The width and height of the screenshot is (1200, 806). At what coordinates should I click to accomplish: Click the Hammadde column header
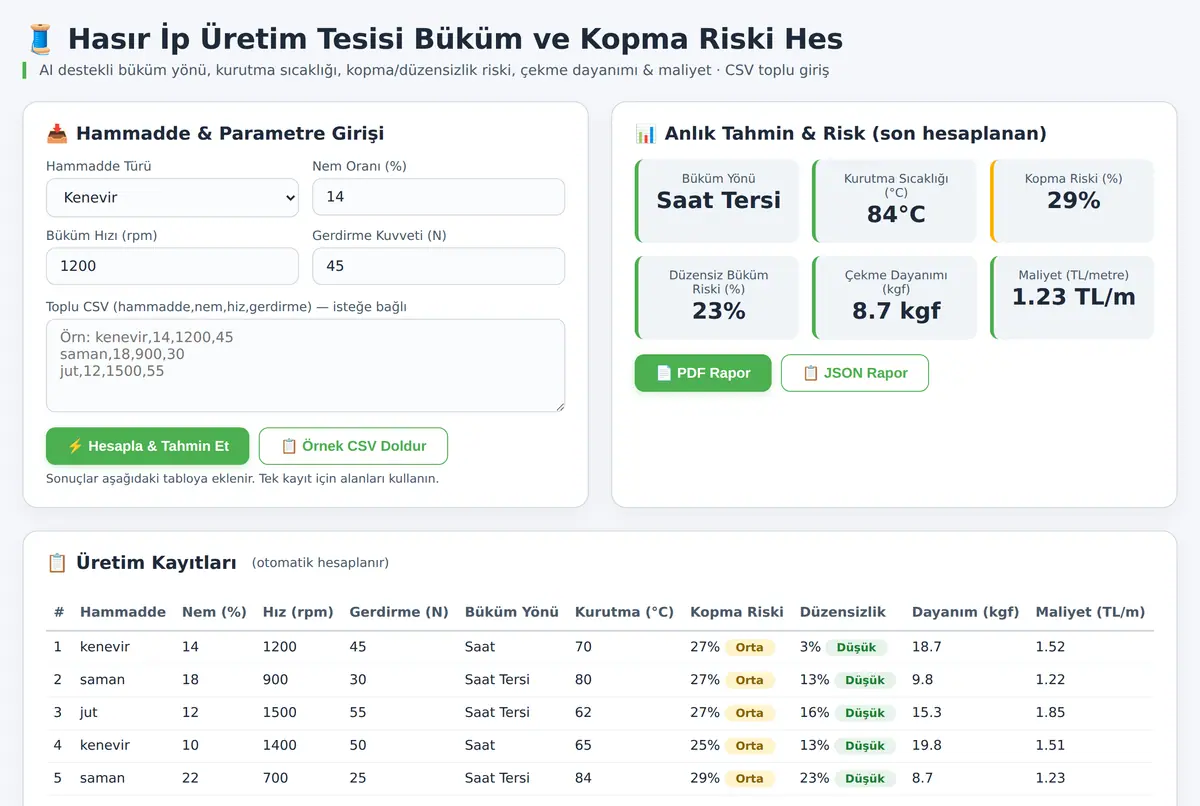click(123, 612)
